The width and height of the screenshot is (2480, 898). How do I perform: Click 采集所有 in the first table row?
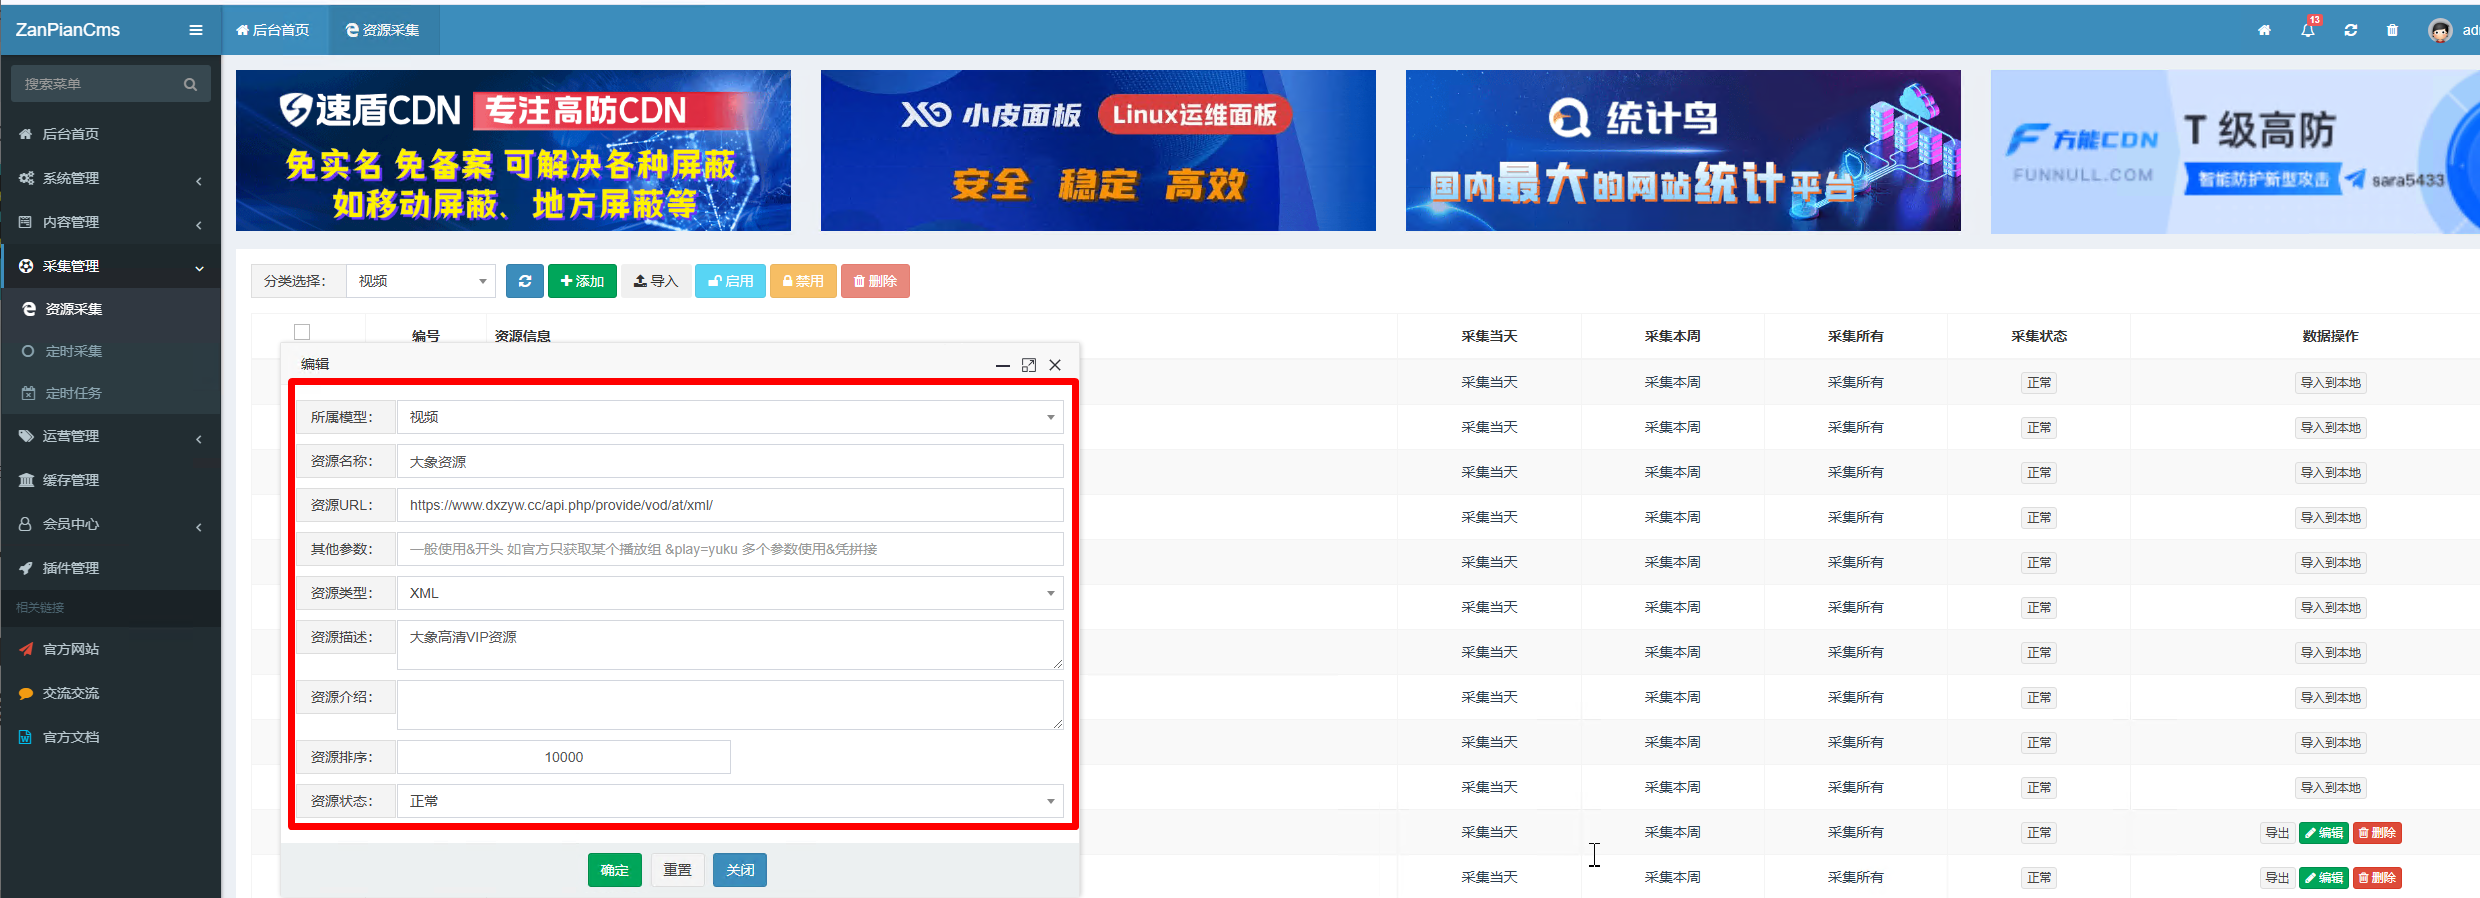1855,382
